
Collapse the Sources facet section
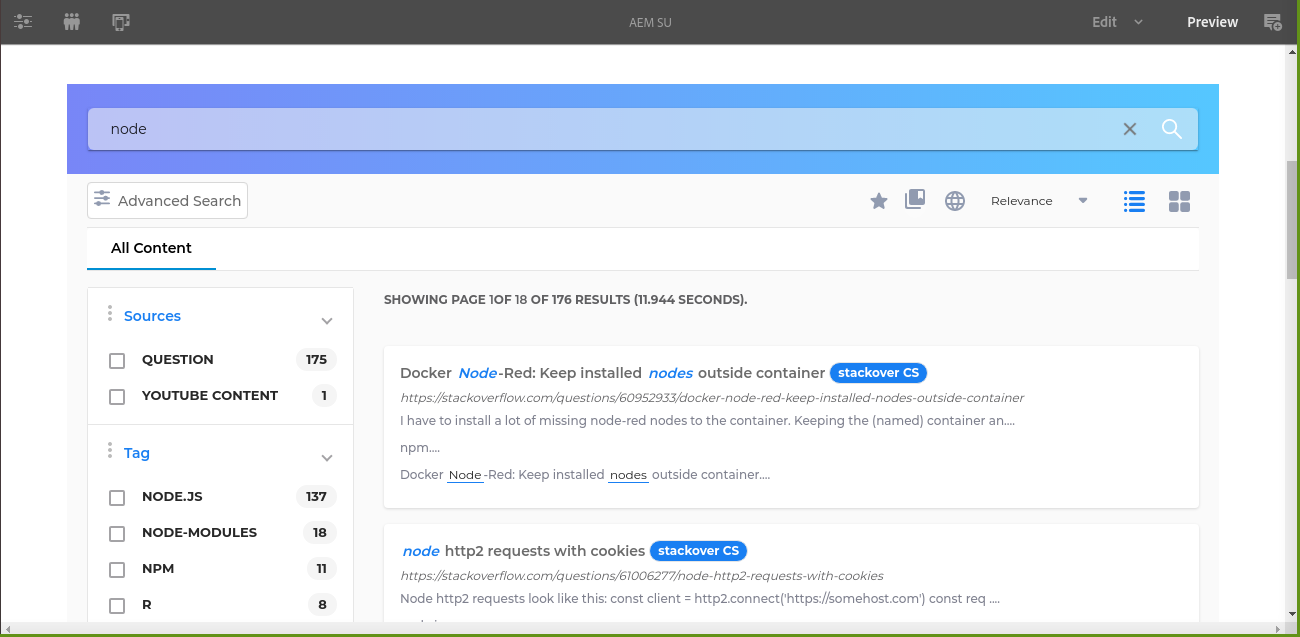coord(326,321)
